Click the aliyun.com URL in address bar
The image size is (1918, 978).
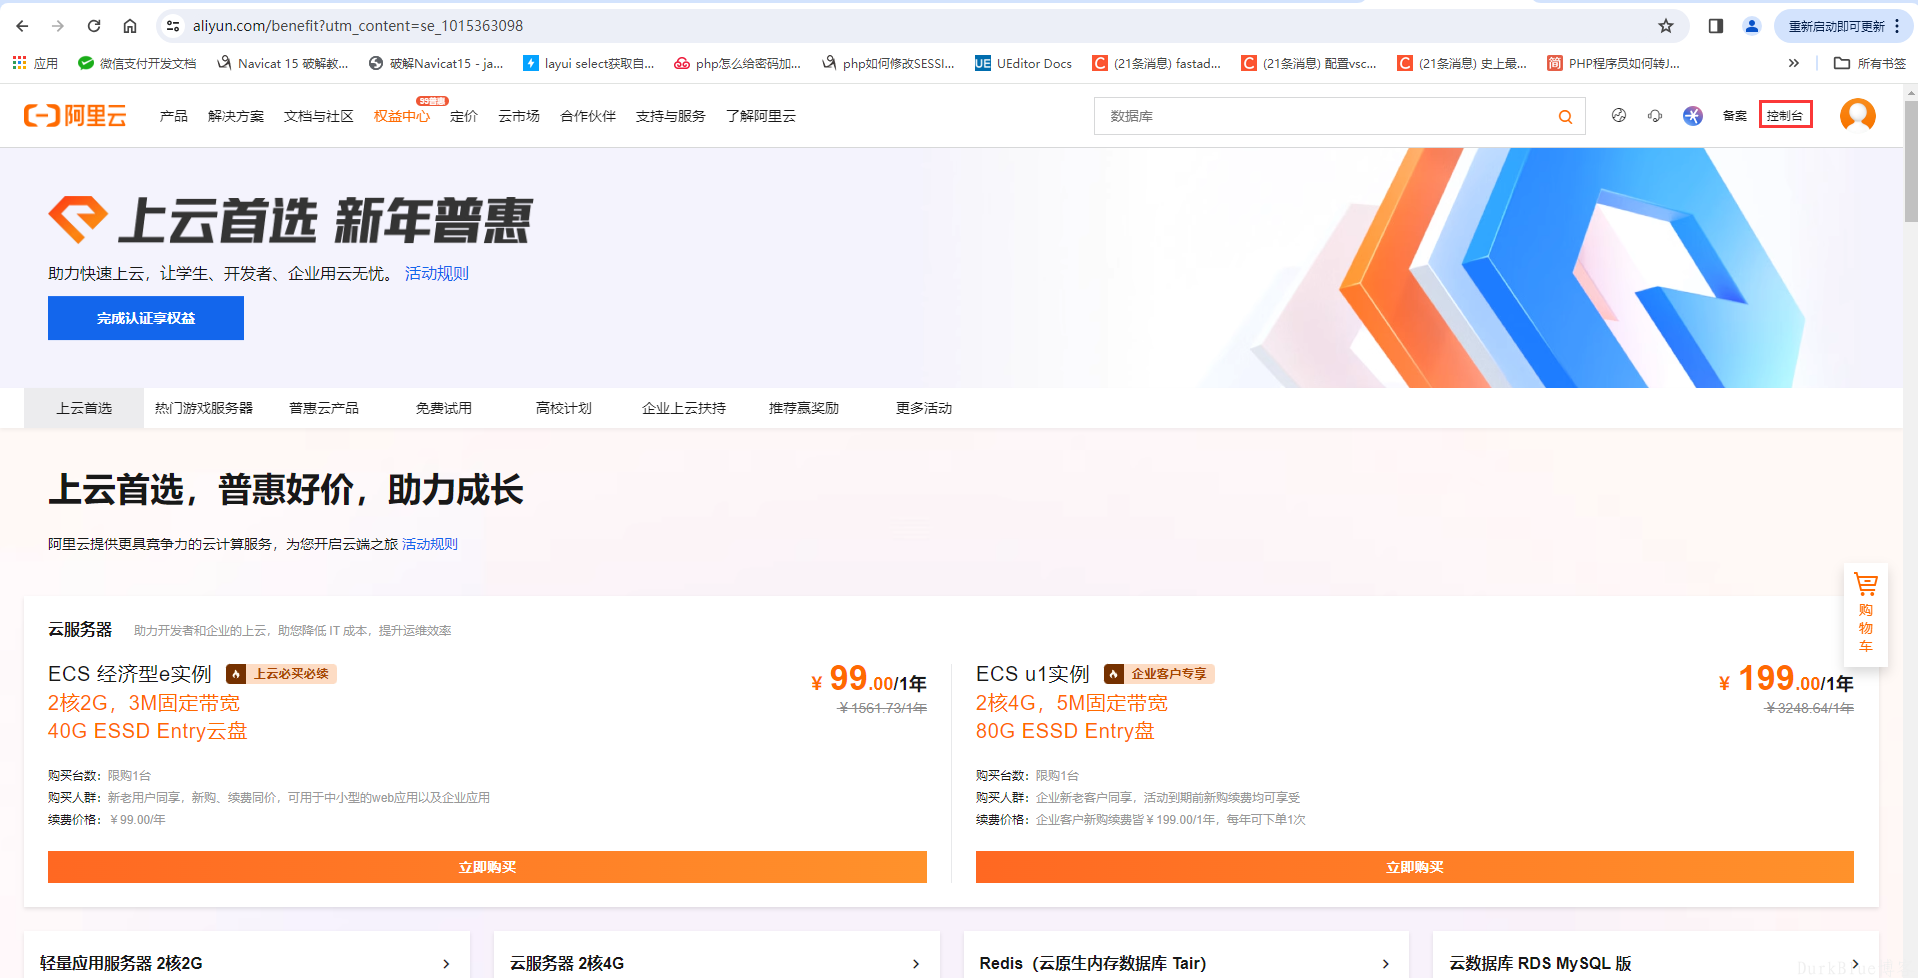click(358, 26)
